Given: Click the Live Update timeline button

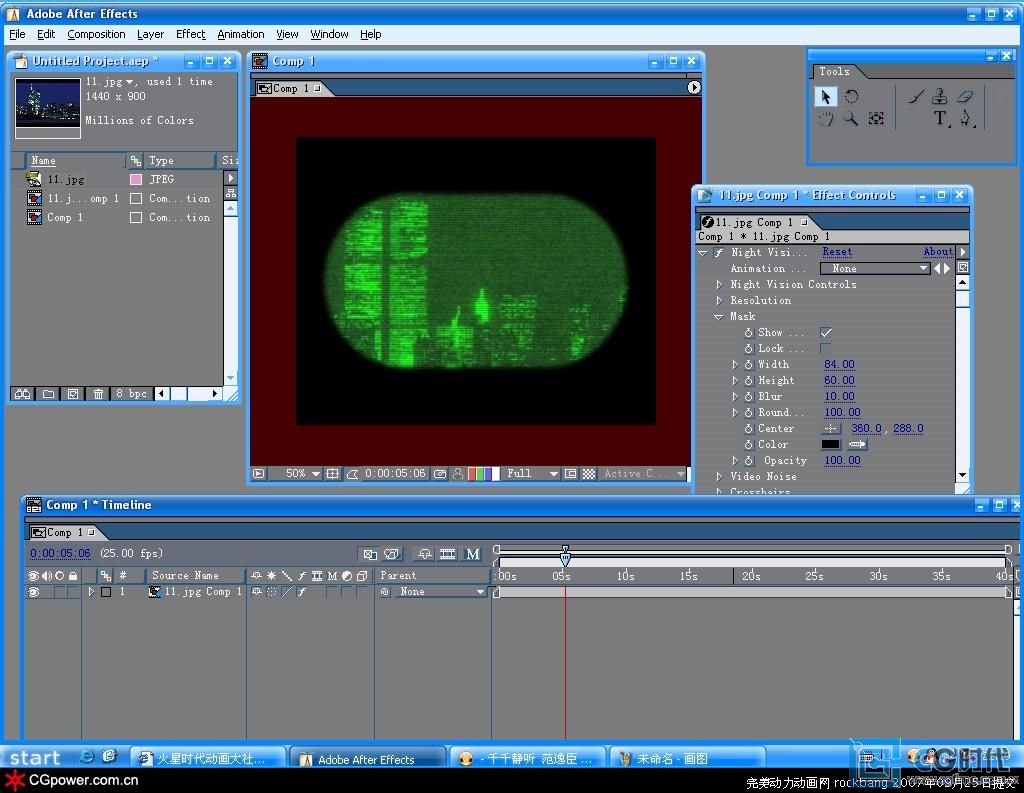Looking at the screenshot, I should point(370,554).
